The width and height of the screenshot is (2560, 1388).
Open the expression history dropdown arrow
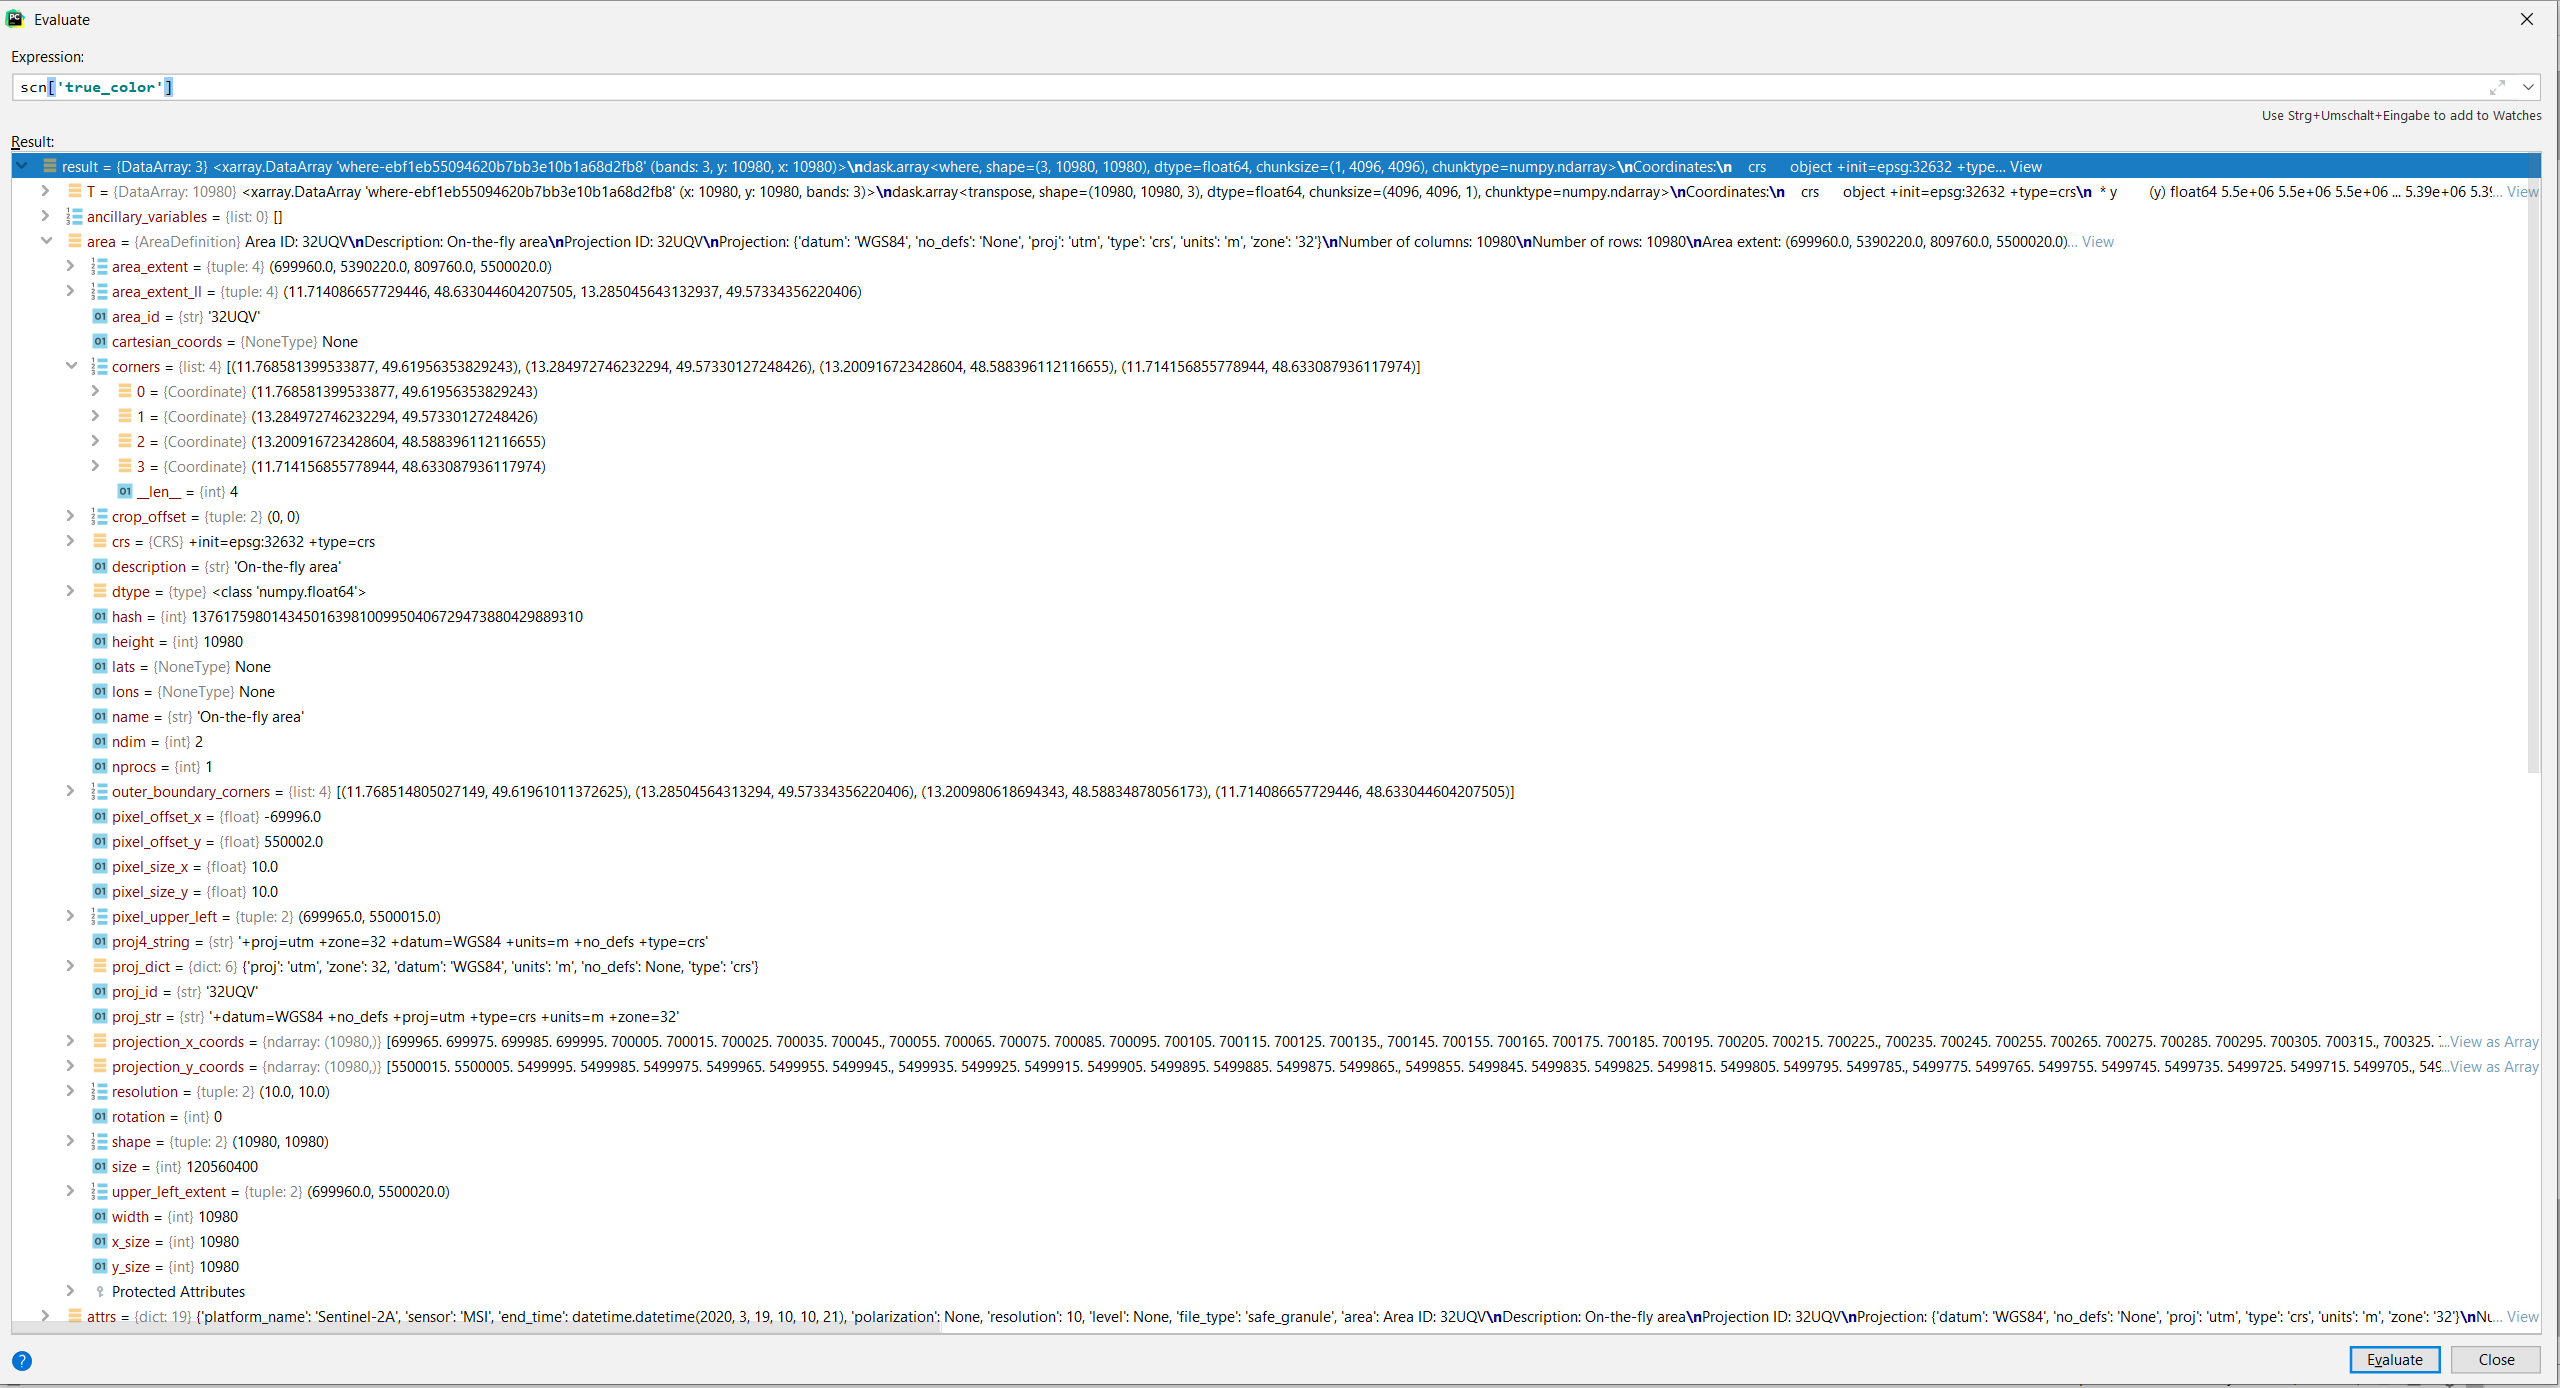(x=2528, y=88)
